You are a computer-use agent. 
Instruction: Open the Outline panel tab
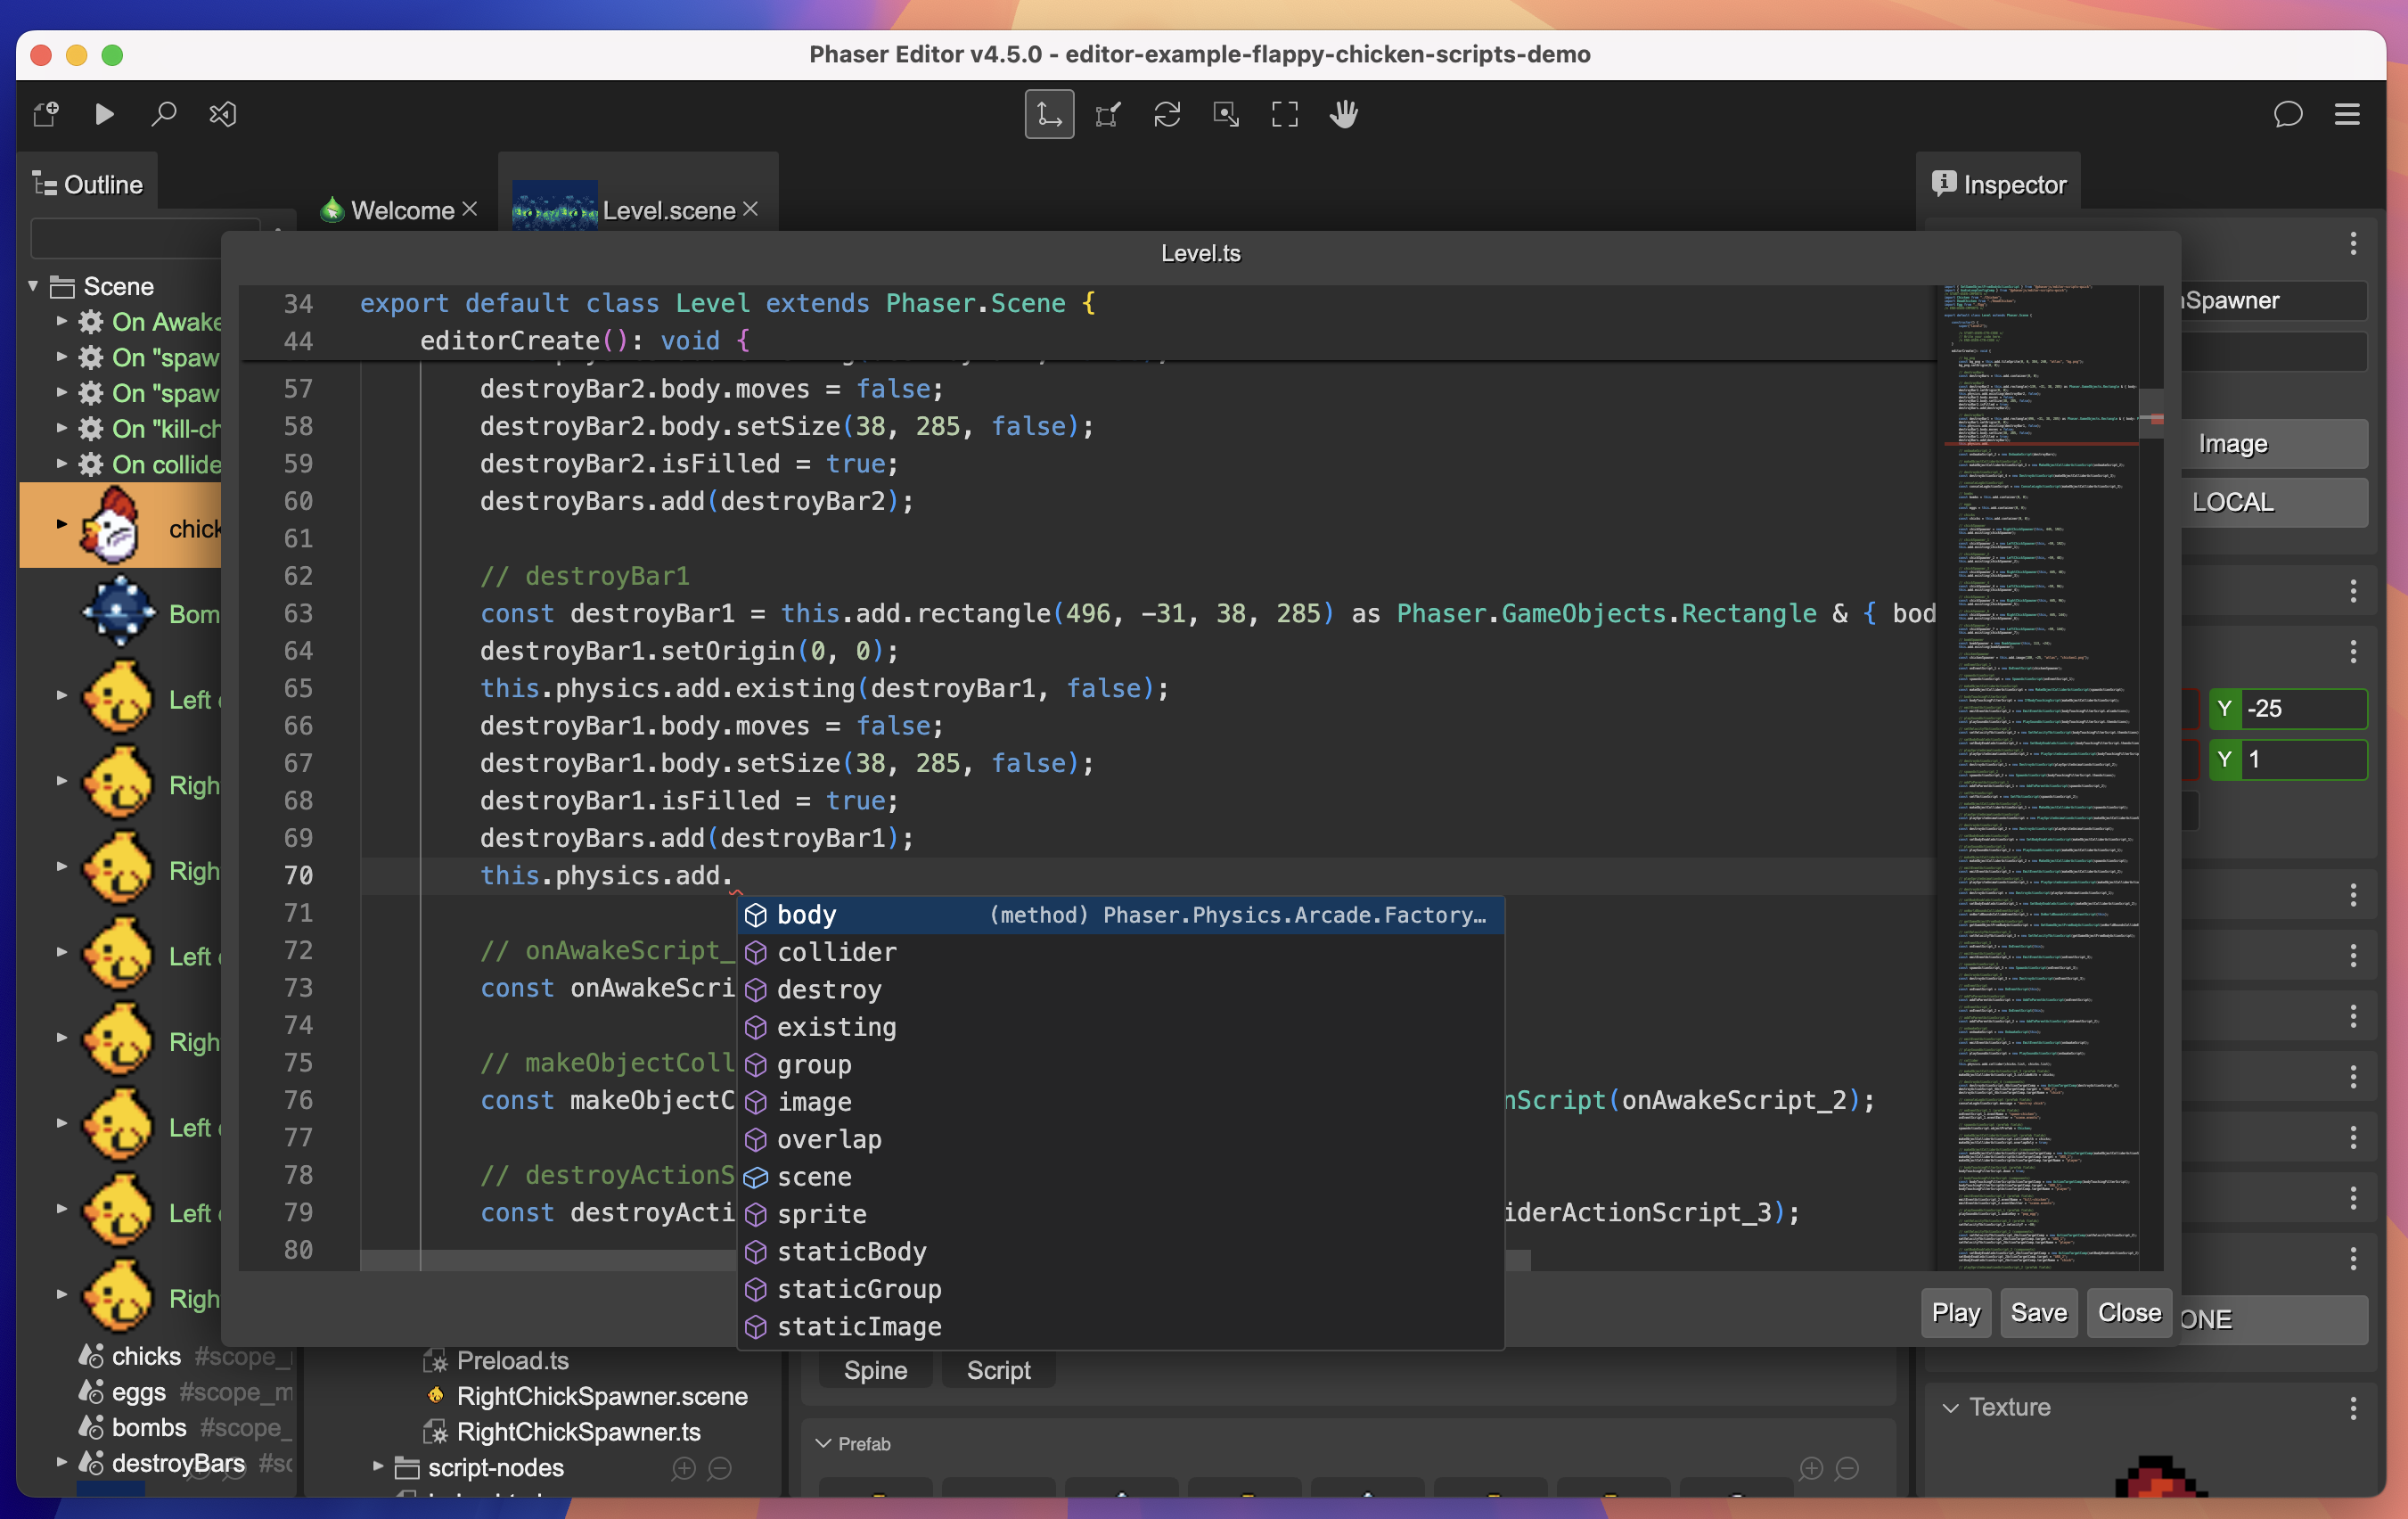pyautogui.click(x=88, y=184)
